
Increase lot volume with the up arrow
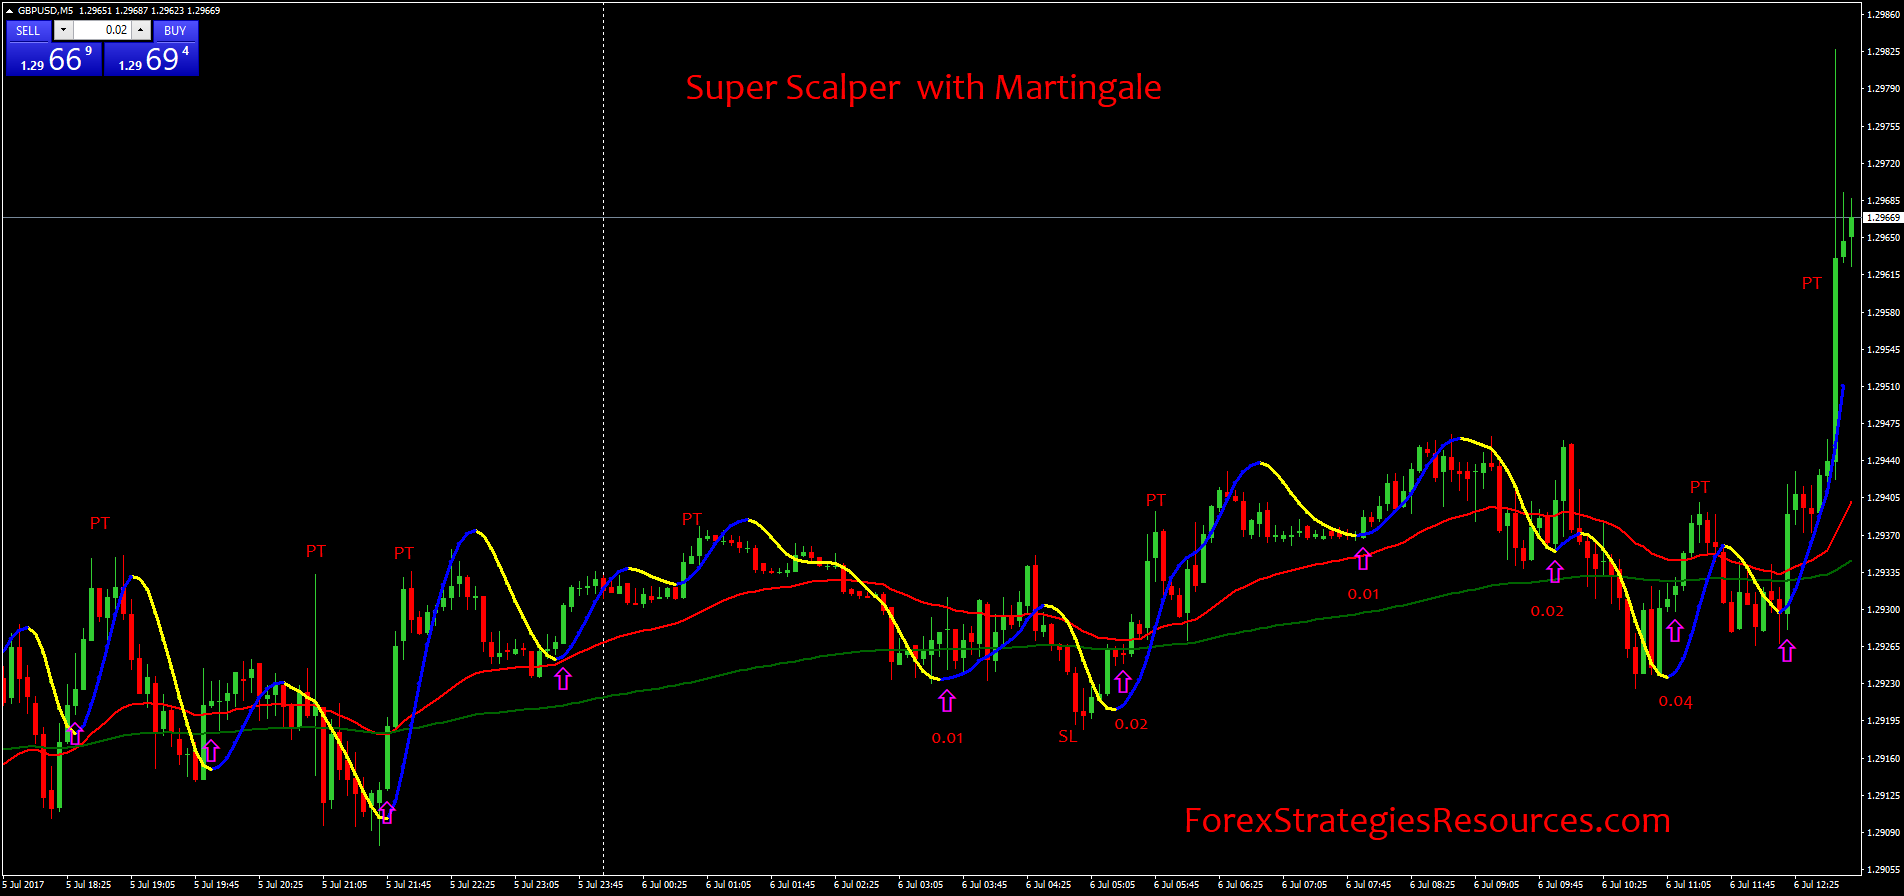[x=142, y=30]
